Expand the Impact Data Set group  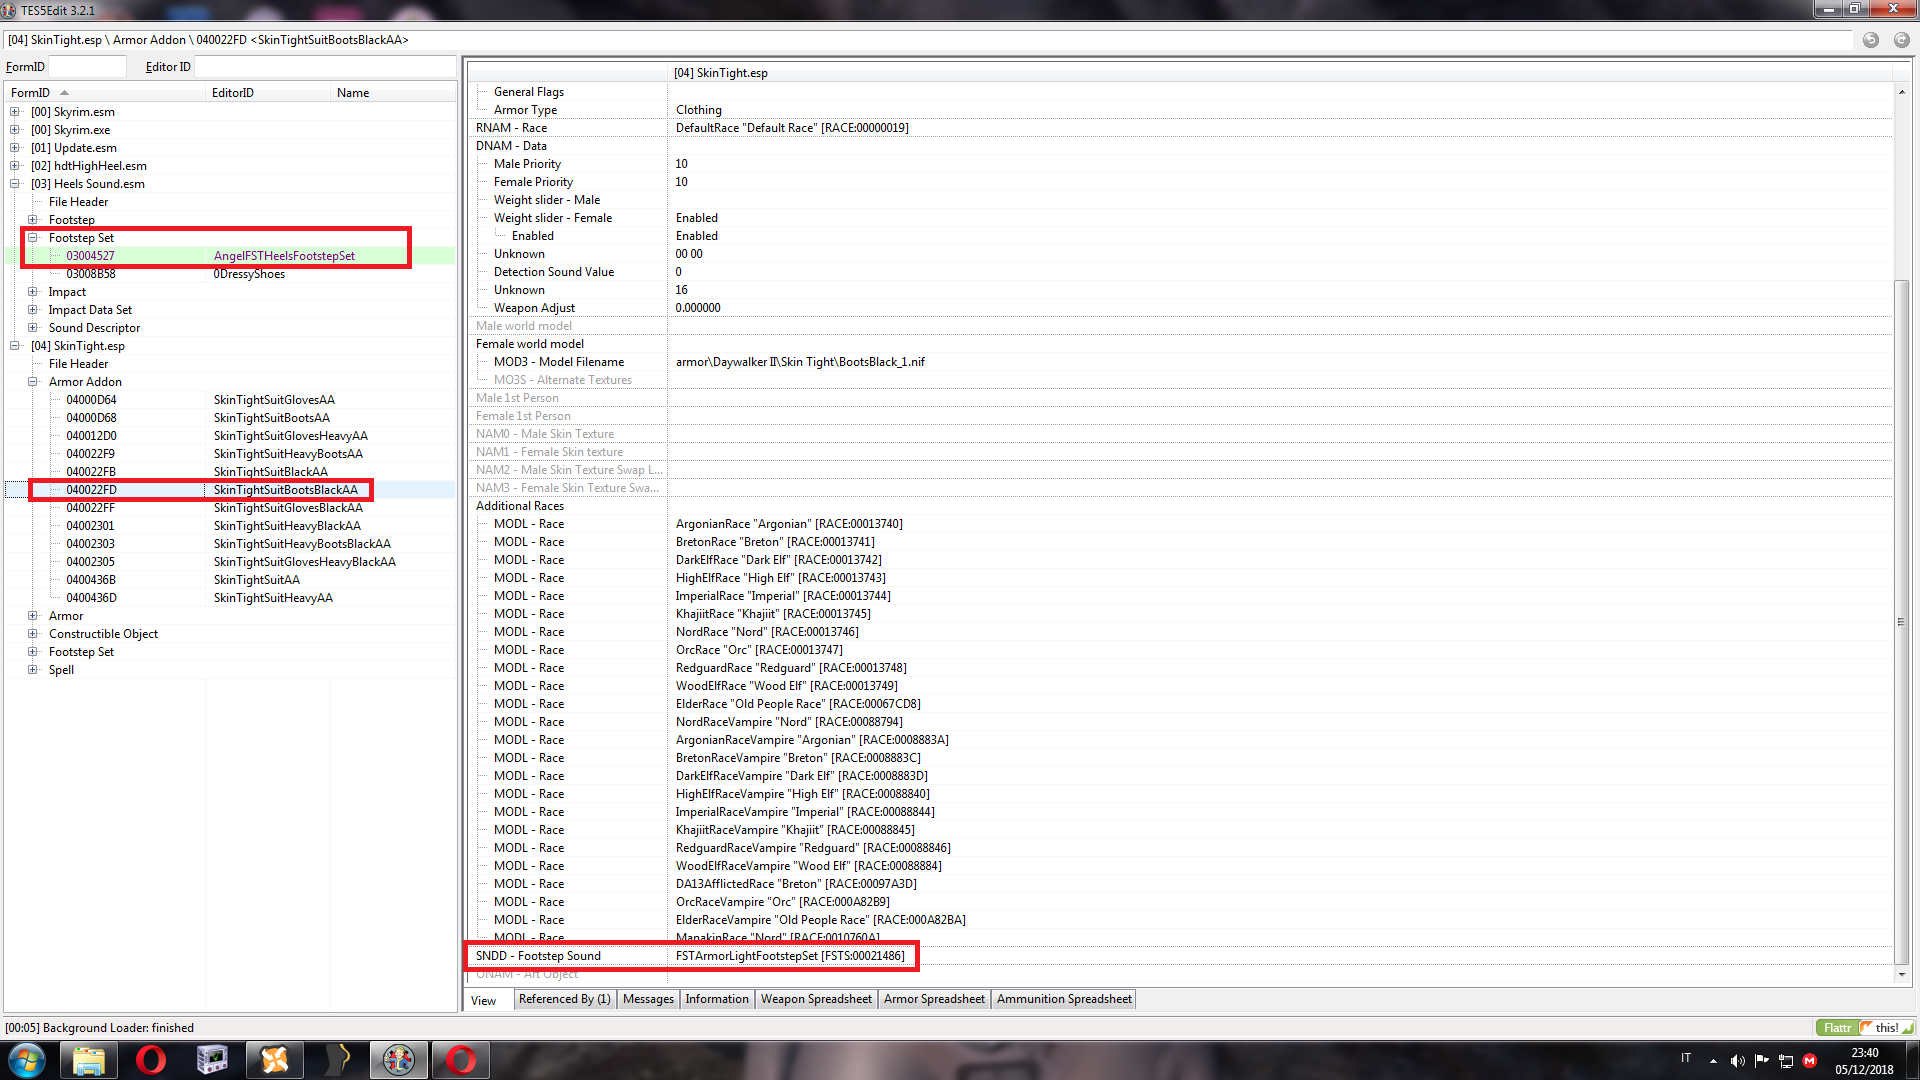click(33, 310)
